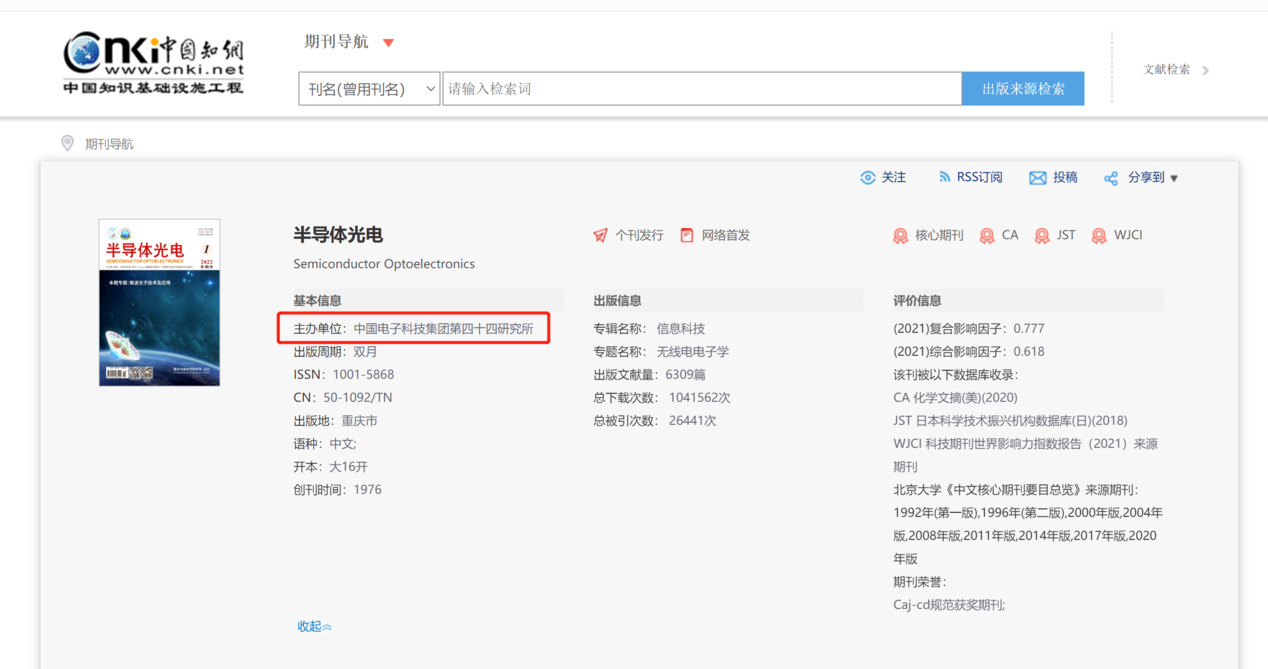The height and width of the screenshot is (669, 1268).
Task: Expand the 期刊导航 red arrow dropdown
Action: (389, 42)
